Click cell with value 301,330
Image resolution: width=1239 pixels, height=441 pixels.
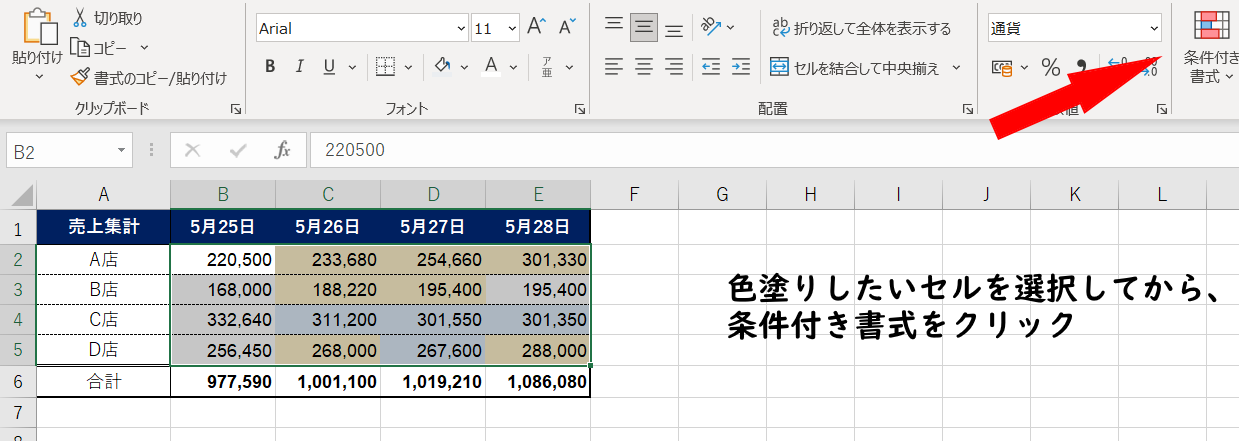tap(538, 260)
